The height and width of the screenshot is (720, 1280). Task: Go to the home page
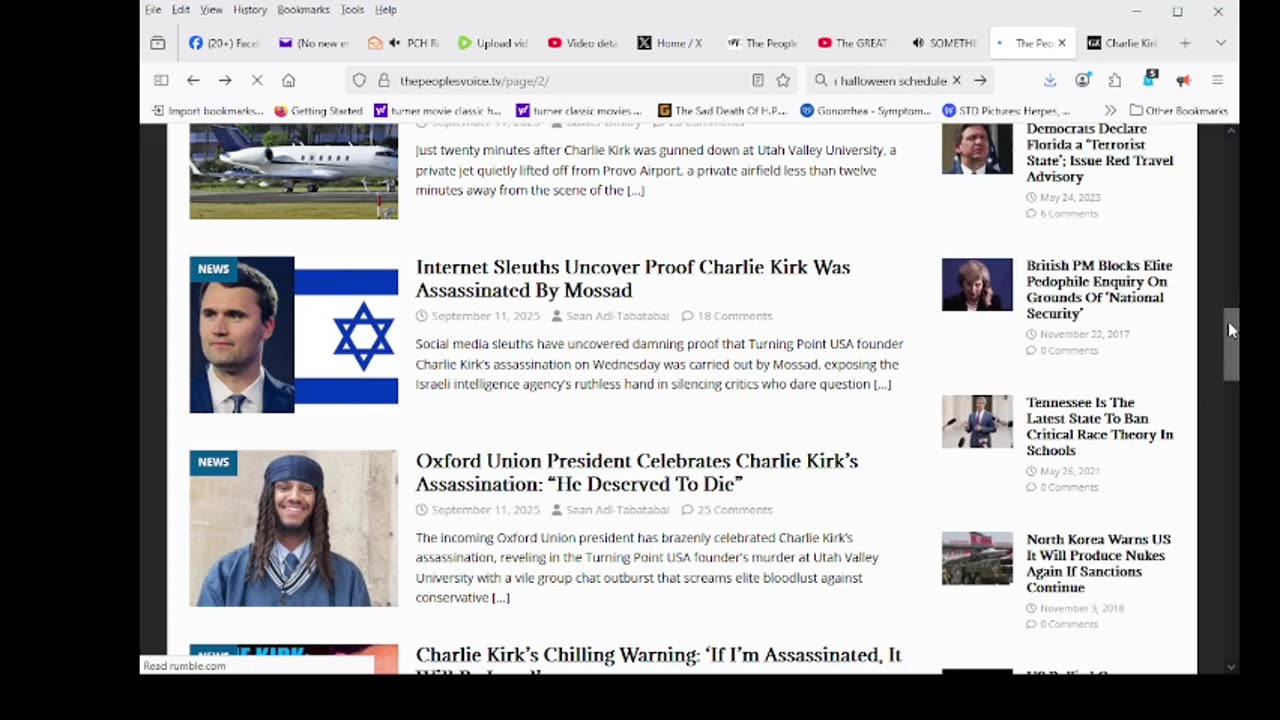coord(289,80)
